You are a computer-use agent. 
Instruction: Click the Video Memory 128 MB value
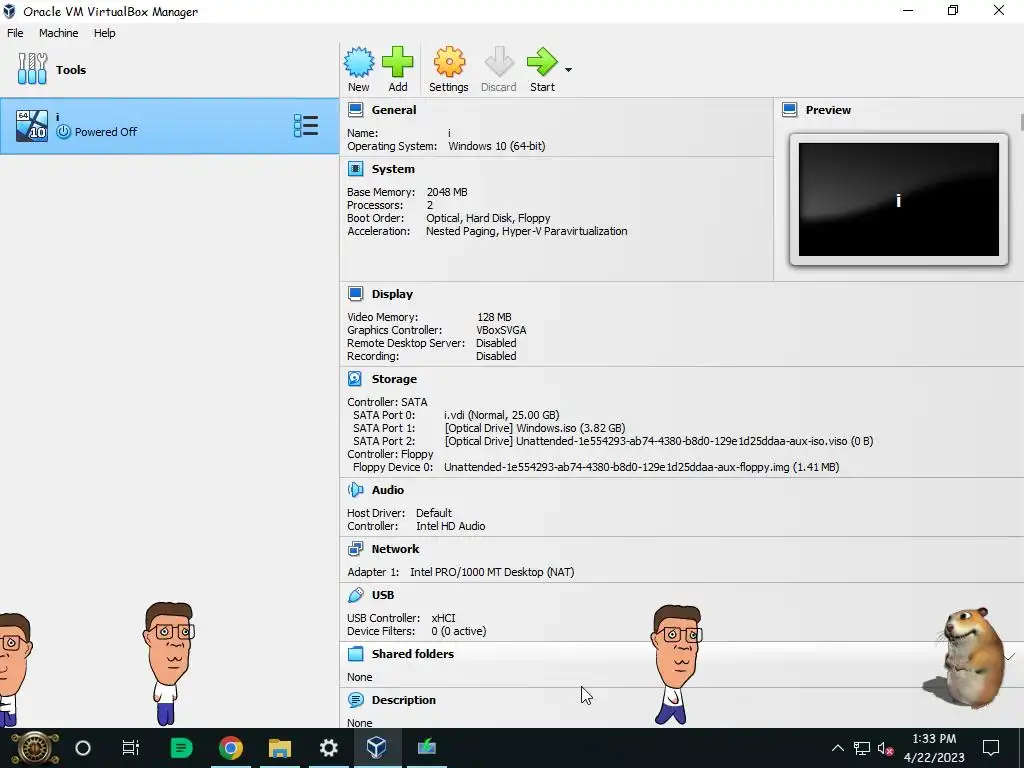(494, 317)
